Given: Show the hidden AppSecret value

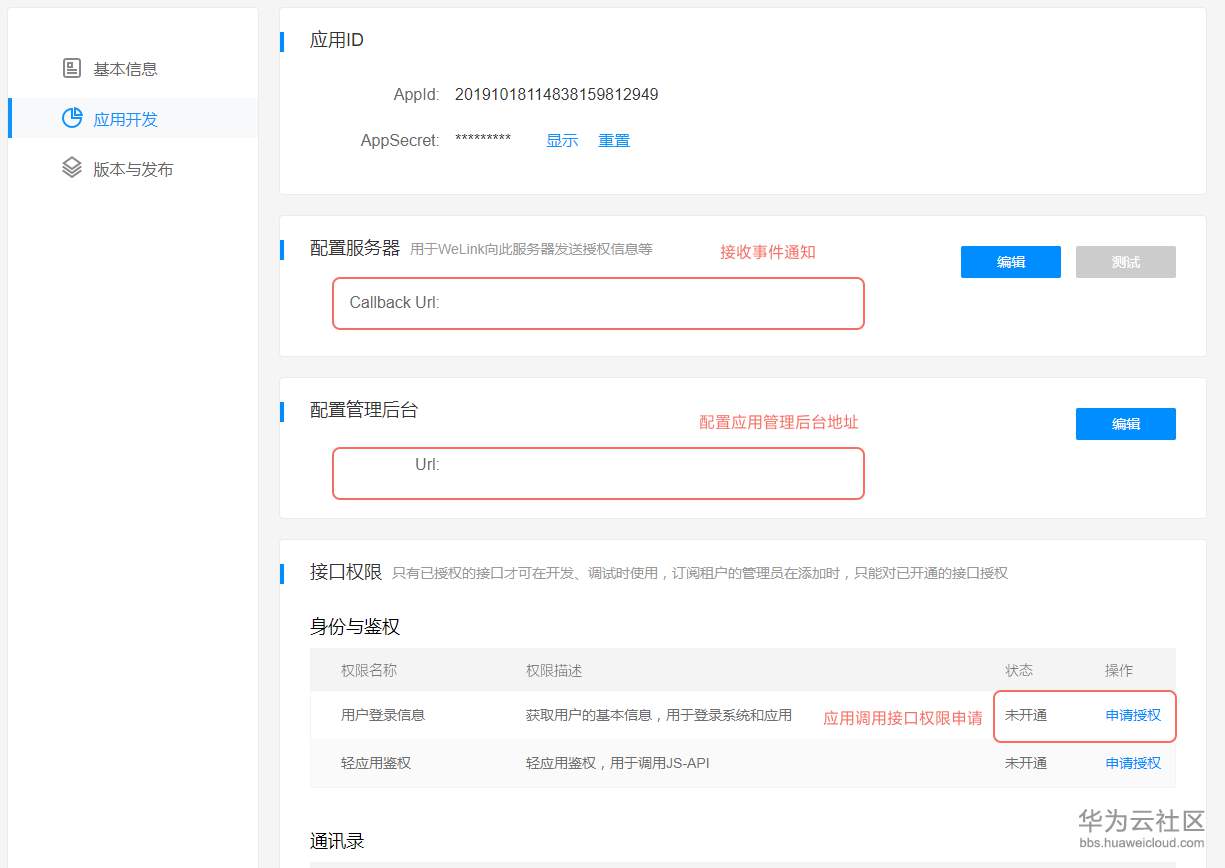Looking at the screenshot, I should pos(562,141).
